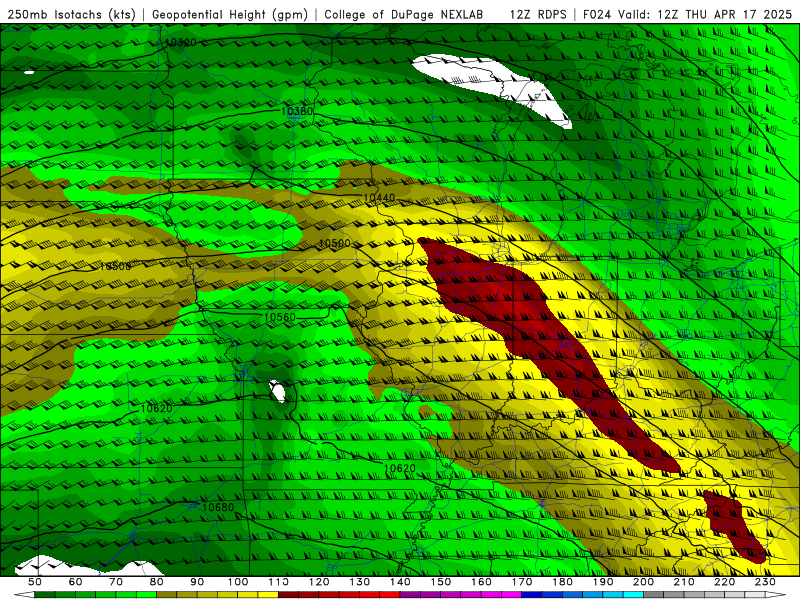Viewport: 800px width, 600px height.
Task: Click the 140 tick label on colorbar
Action: (400, 582)
